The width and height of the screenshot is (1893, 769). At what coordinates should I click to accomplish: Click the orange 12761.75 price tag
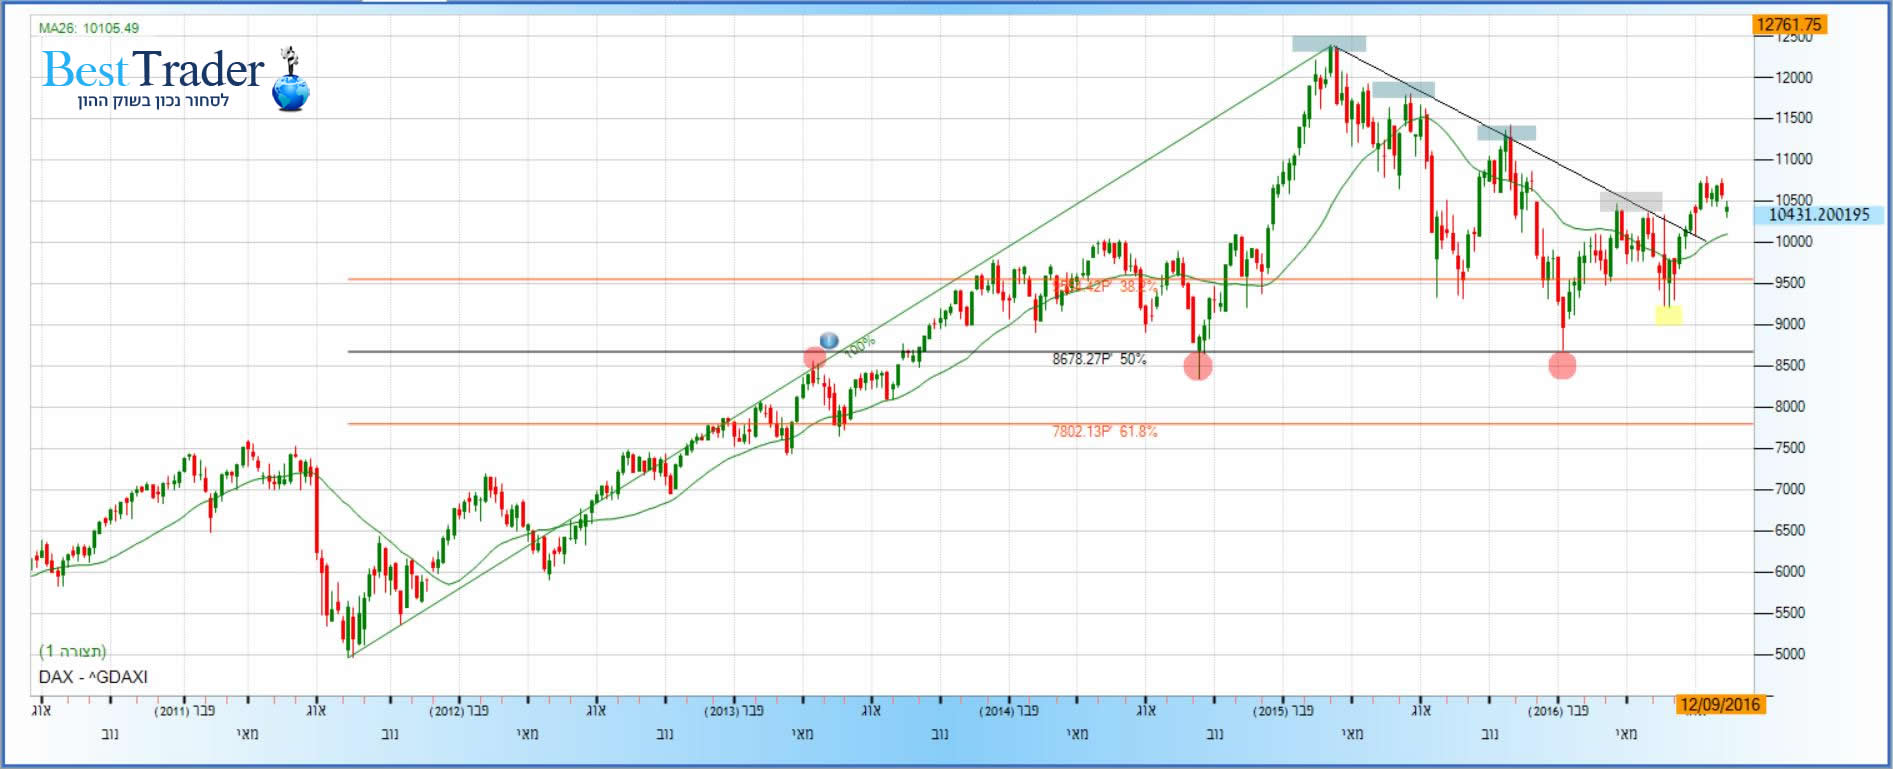pos(1789,25)
